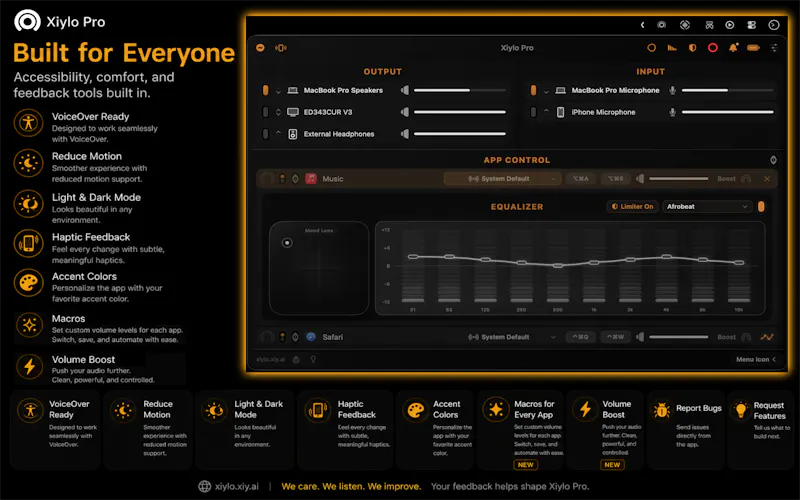Screen dimensions: 800x500
Task: Click the diamond pin icon beside App Control
Action: point(773,160)
